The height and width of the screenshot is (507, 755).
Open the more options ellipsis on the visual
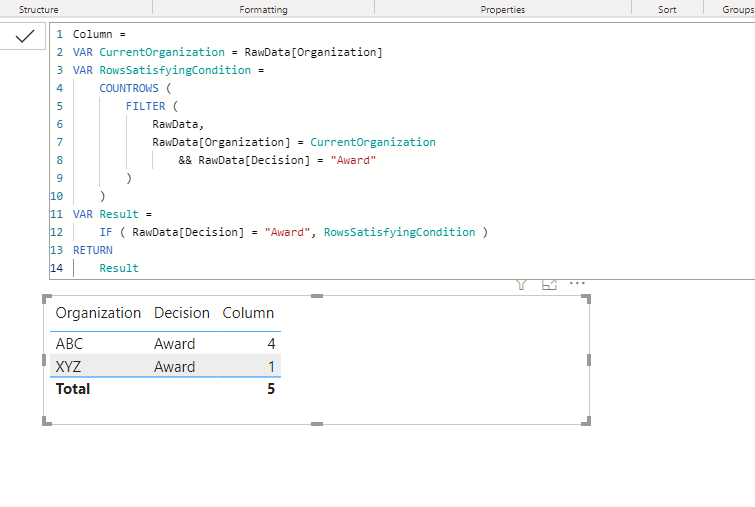[x=577, y=283]
